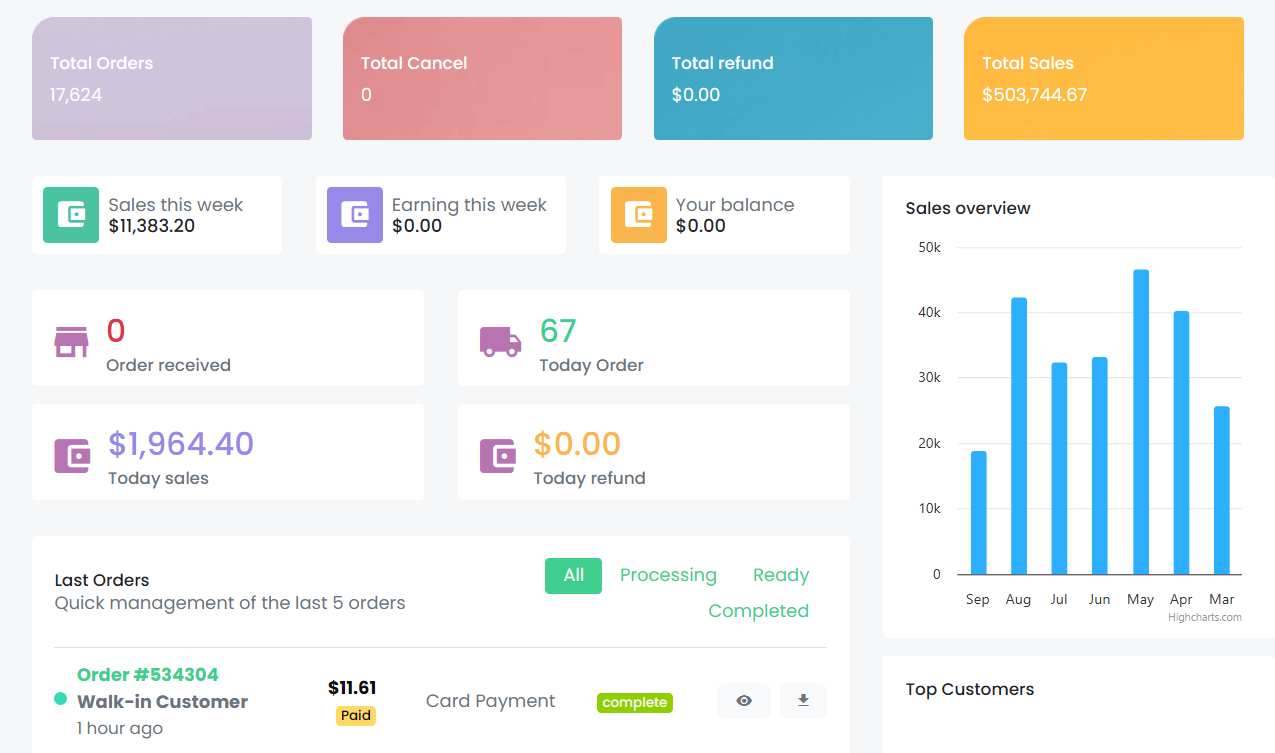Viewport: 1275px width, 753px height.
Task: Click the green complete status badge
Action: point(635,703)
